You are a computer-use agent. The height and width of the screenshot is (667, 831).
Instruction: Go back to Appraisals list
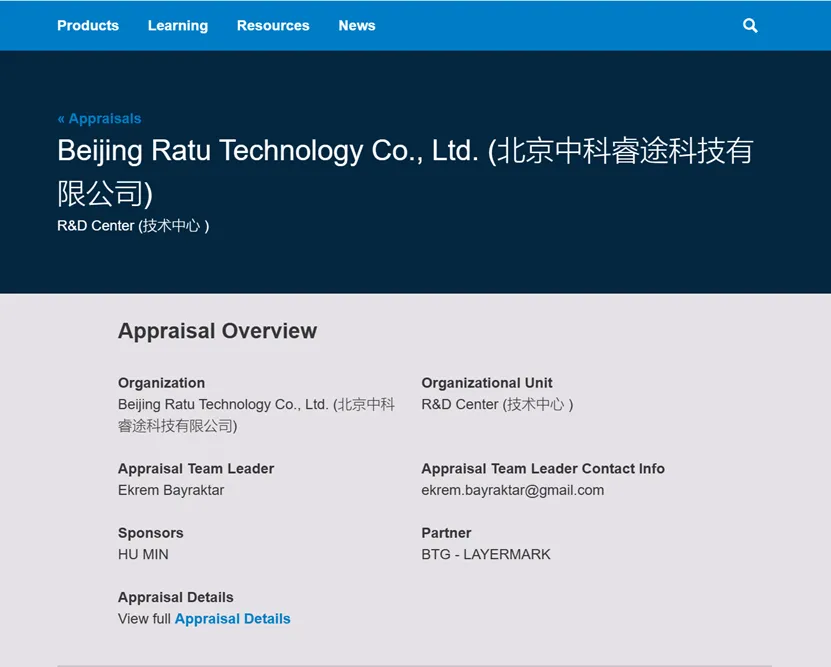point(100,118)
